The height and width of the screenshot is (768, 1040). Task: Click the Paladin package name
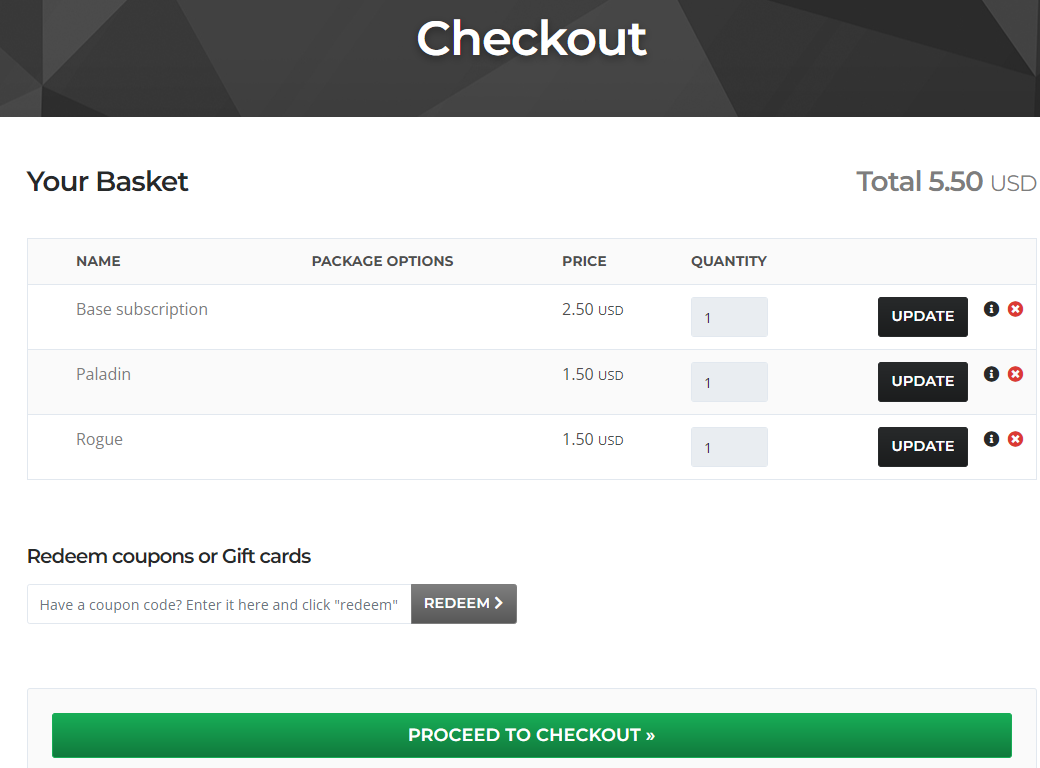tap(103, 374)
